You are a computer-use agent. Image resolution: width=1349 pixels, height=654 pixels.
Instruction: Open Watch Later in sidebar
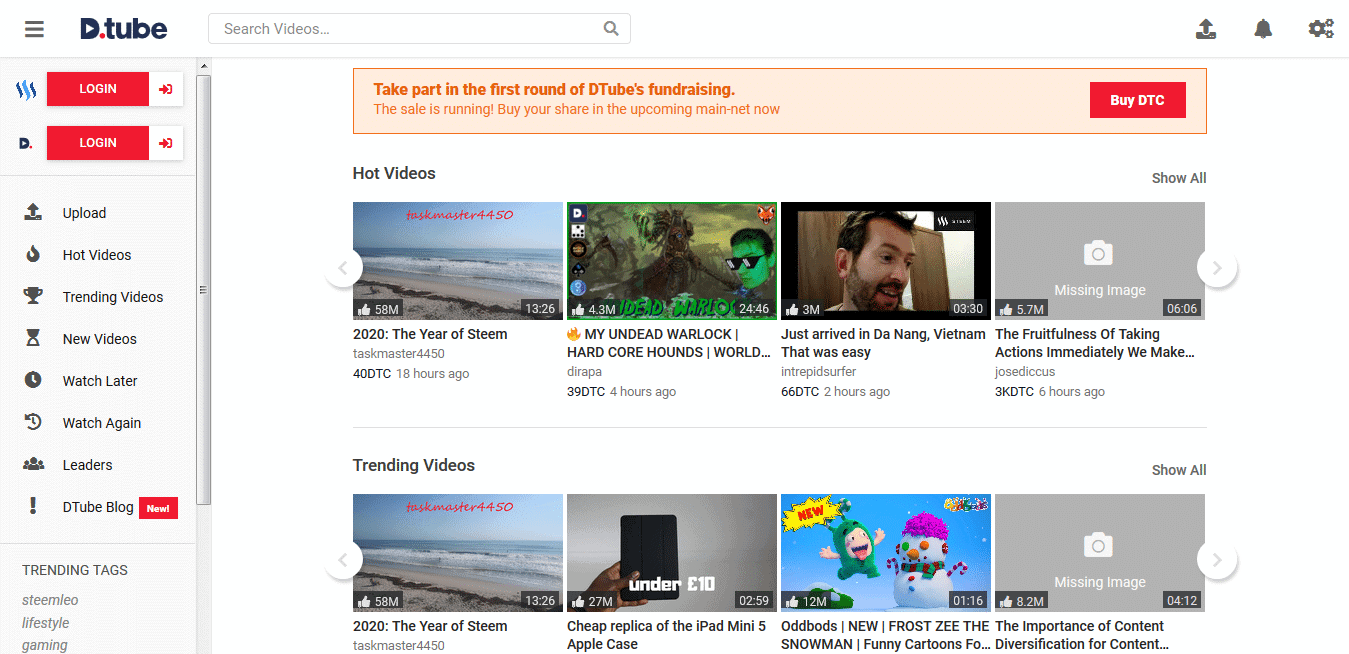[100, 381]
